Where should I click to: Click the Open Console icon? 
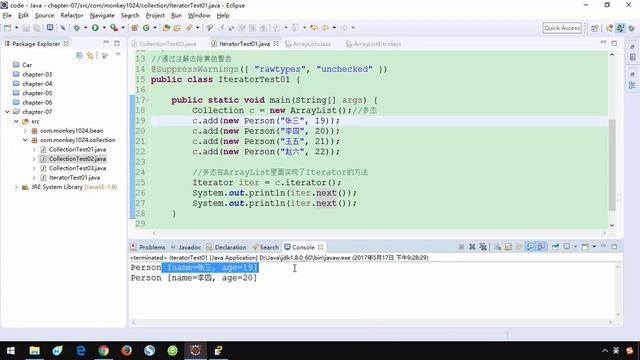tap(585, 247)
